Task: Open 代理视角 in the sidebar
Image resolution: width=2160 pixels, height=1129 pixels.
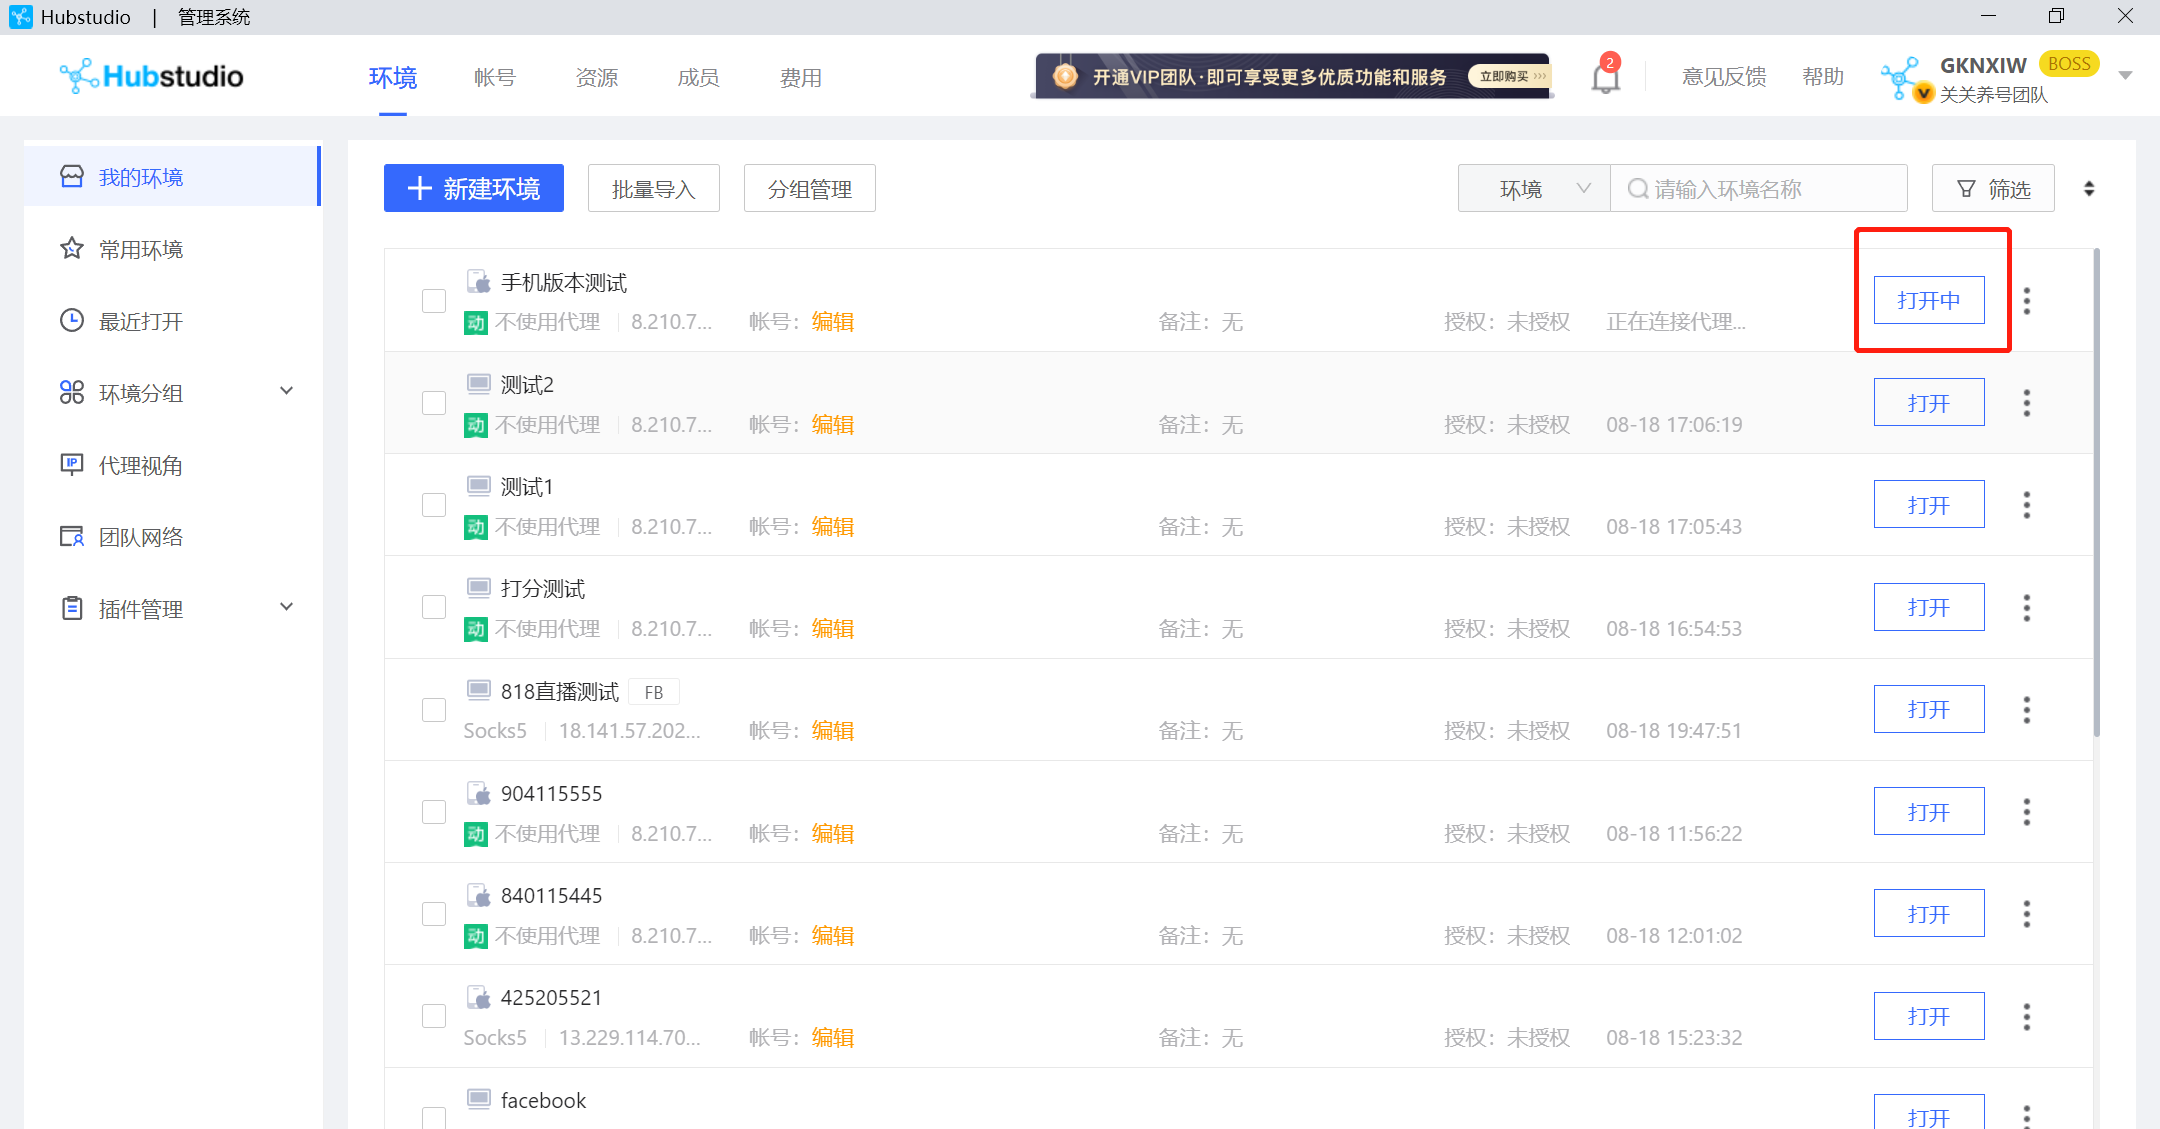Action: 140,465
